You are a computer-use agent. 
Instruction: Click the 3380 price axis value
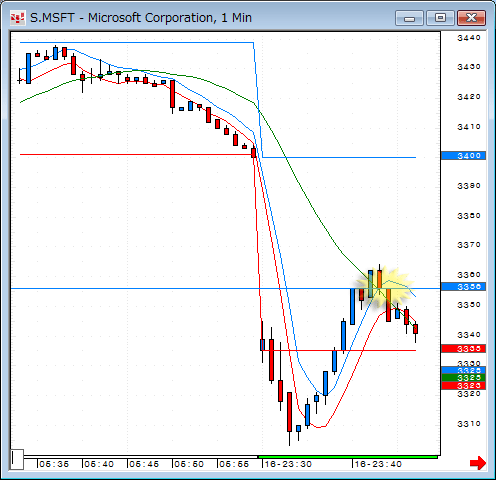click(469, 216)
